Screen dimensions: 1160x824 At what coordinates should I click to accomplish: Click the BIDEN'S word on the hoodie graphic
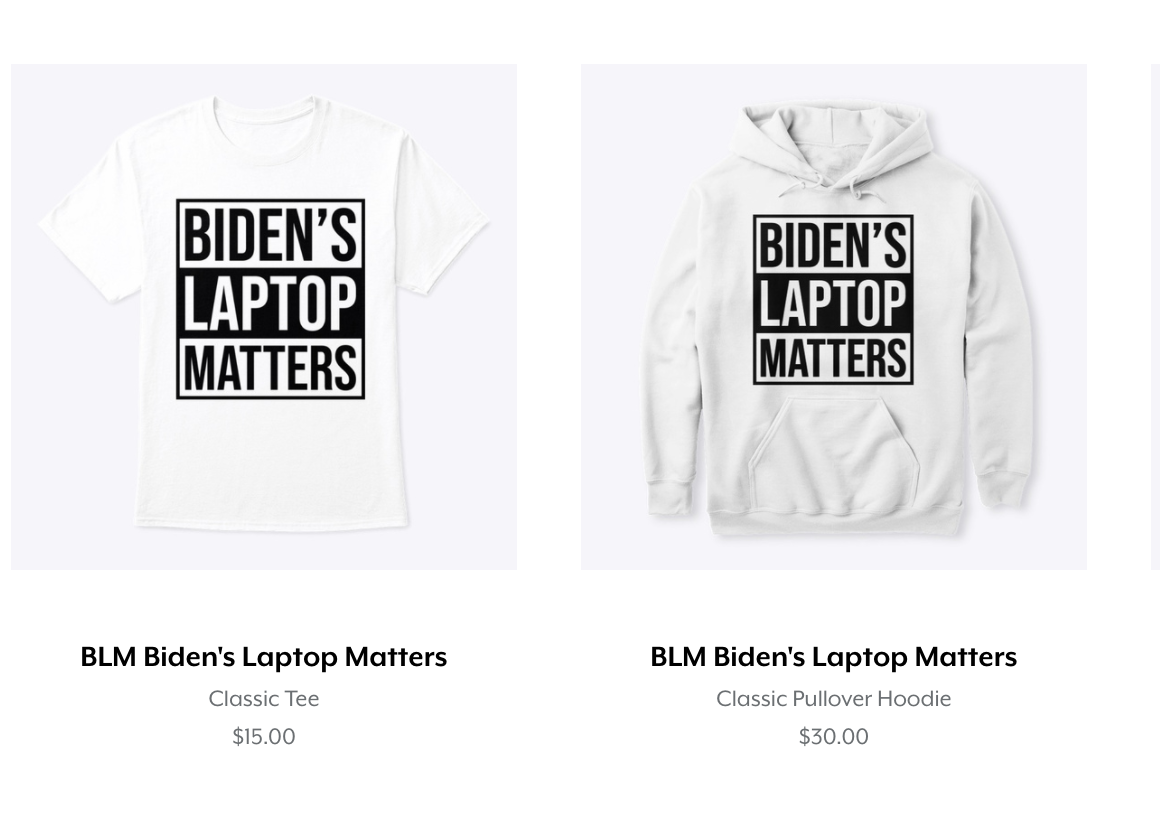coord(833,246)
